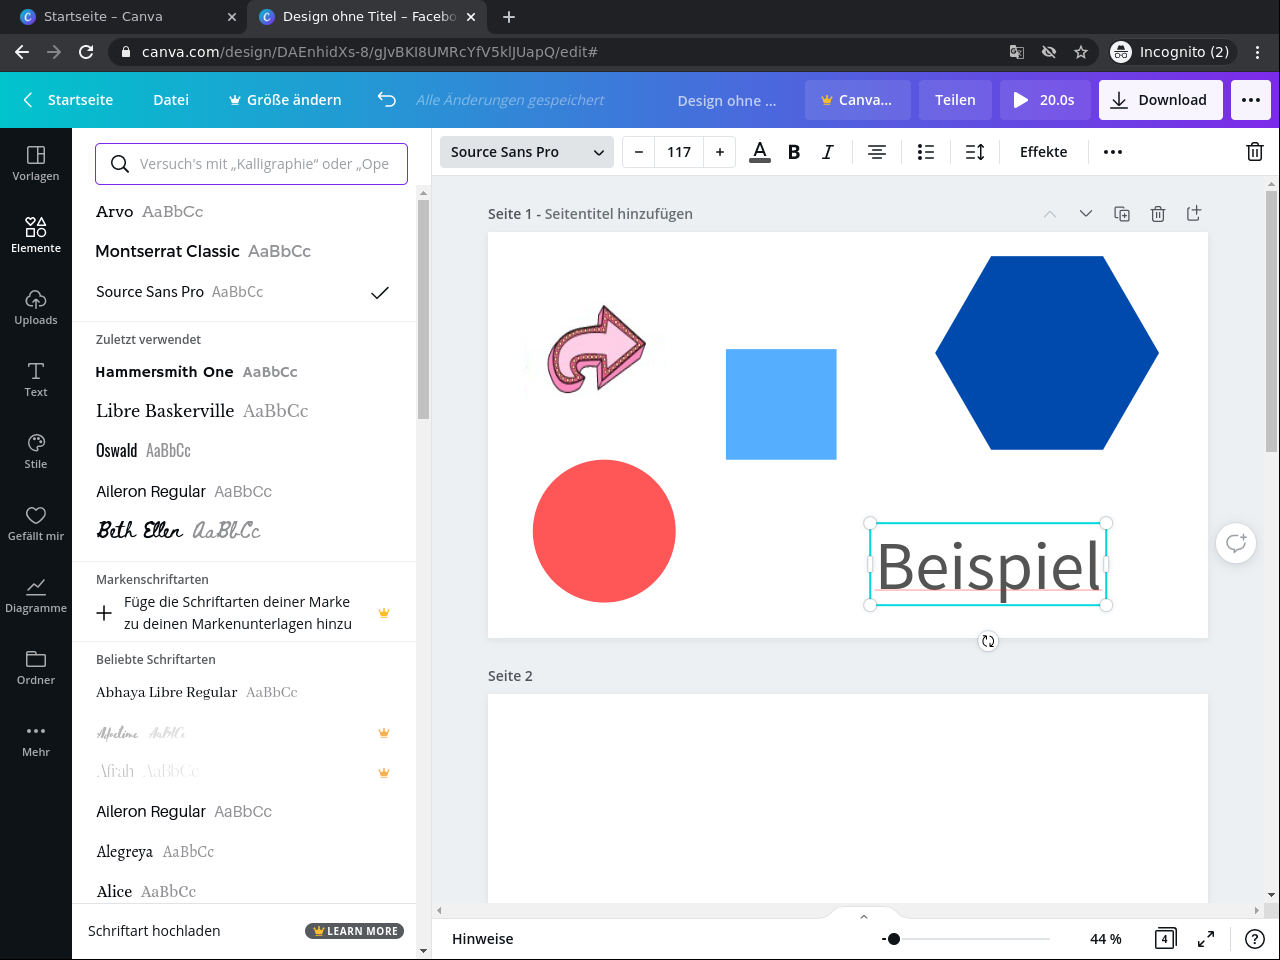Decrease the font size
The width and height of the screenshot is (1280, 960).
[x=639, y=152]
